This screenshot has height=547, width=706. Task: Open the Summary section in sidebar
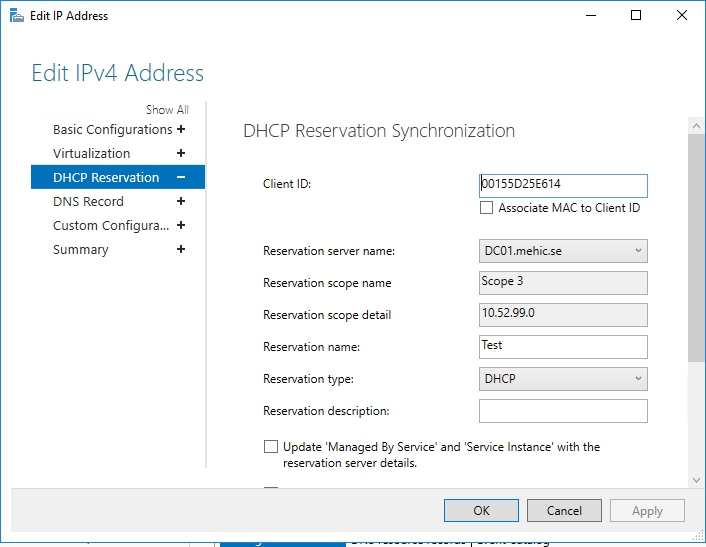(80, 249)
